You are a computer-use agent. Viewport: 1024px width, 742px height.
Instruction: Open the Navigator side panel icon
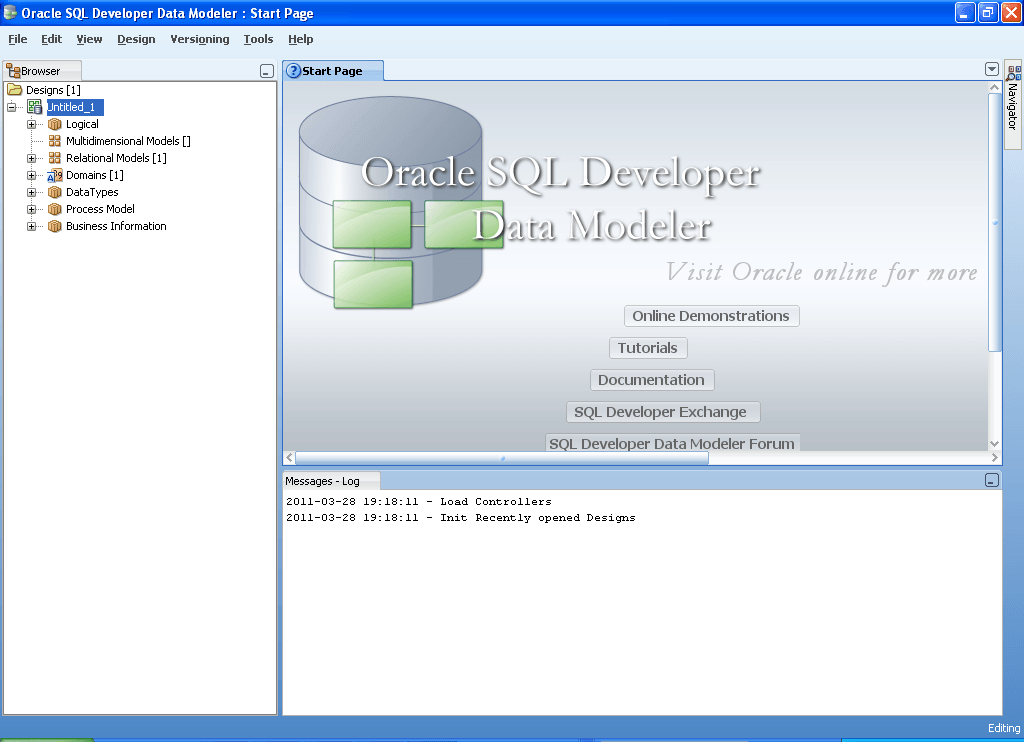click(x=1013, y=73)
